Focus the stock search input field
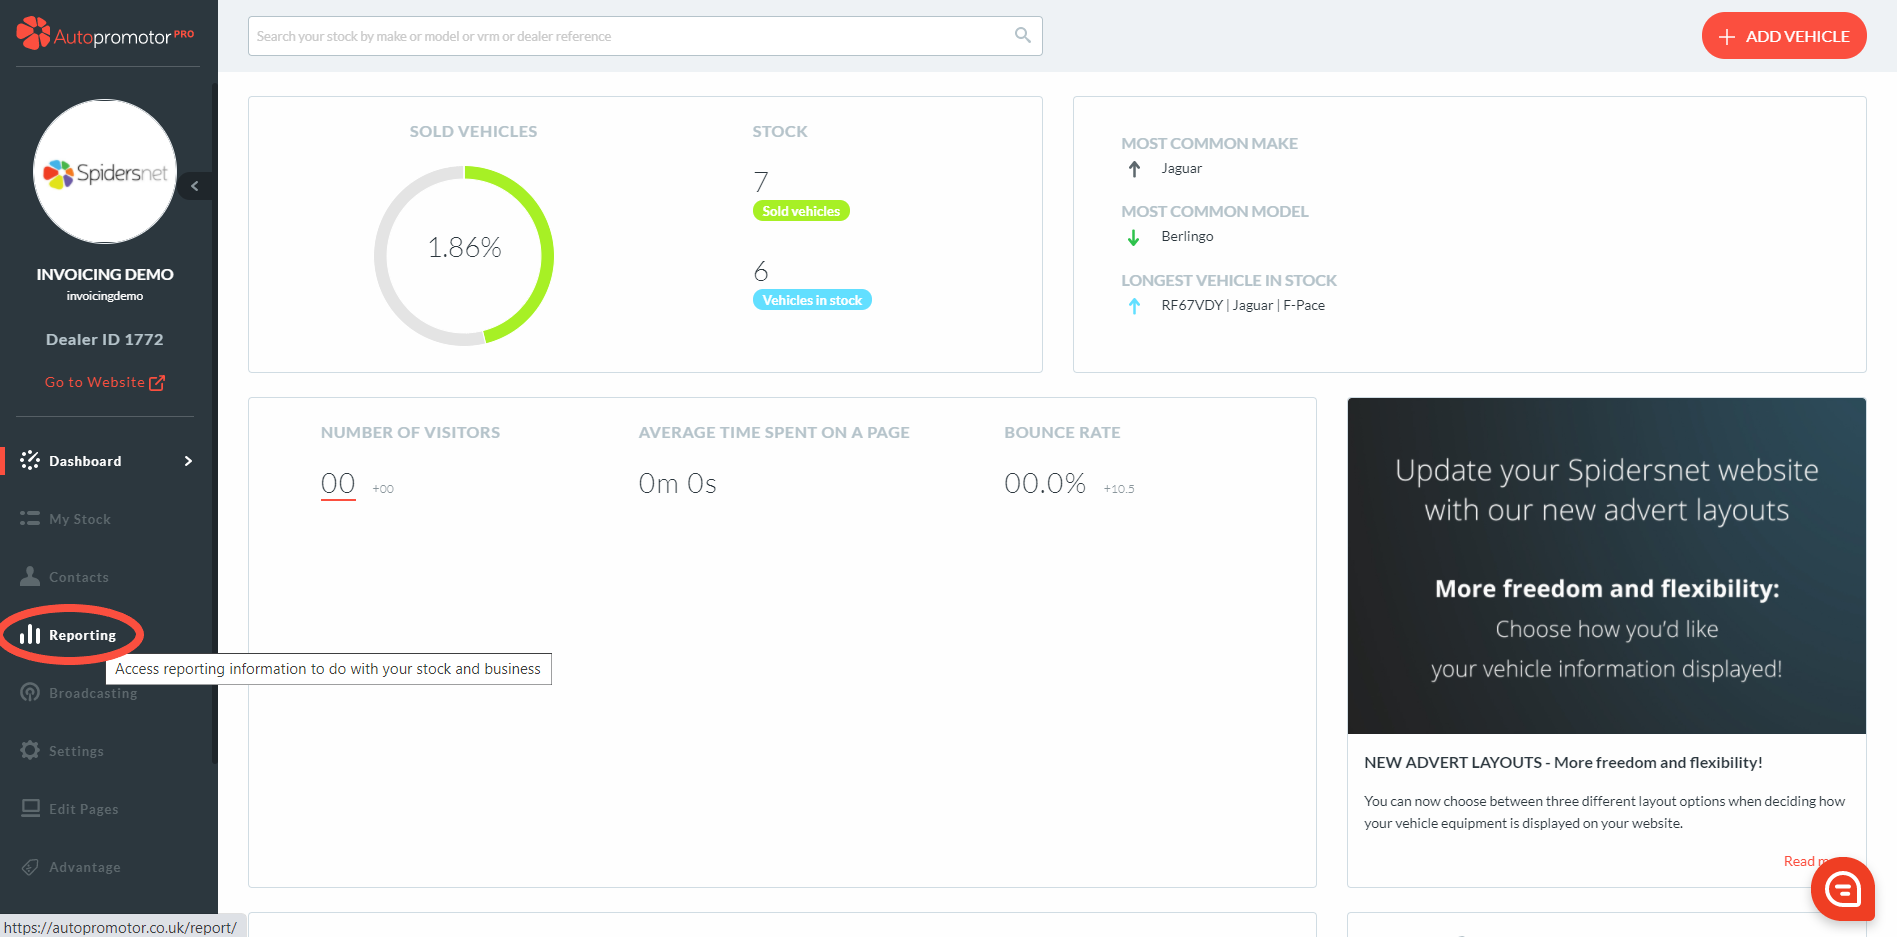 tap(630, 36)
